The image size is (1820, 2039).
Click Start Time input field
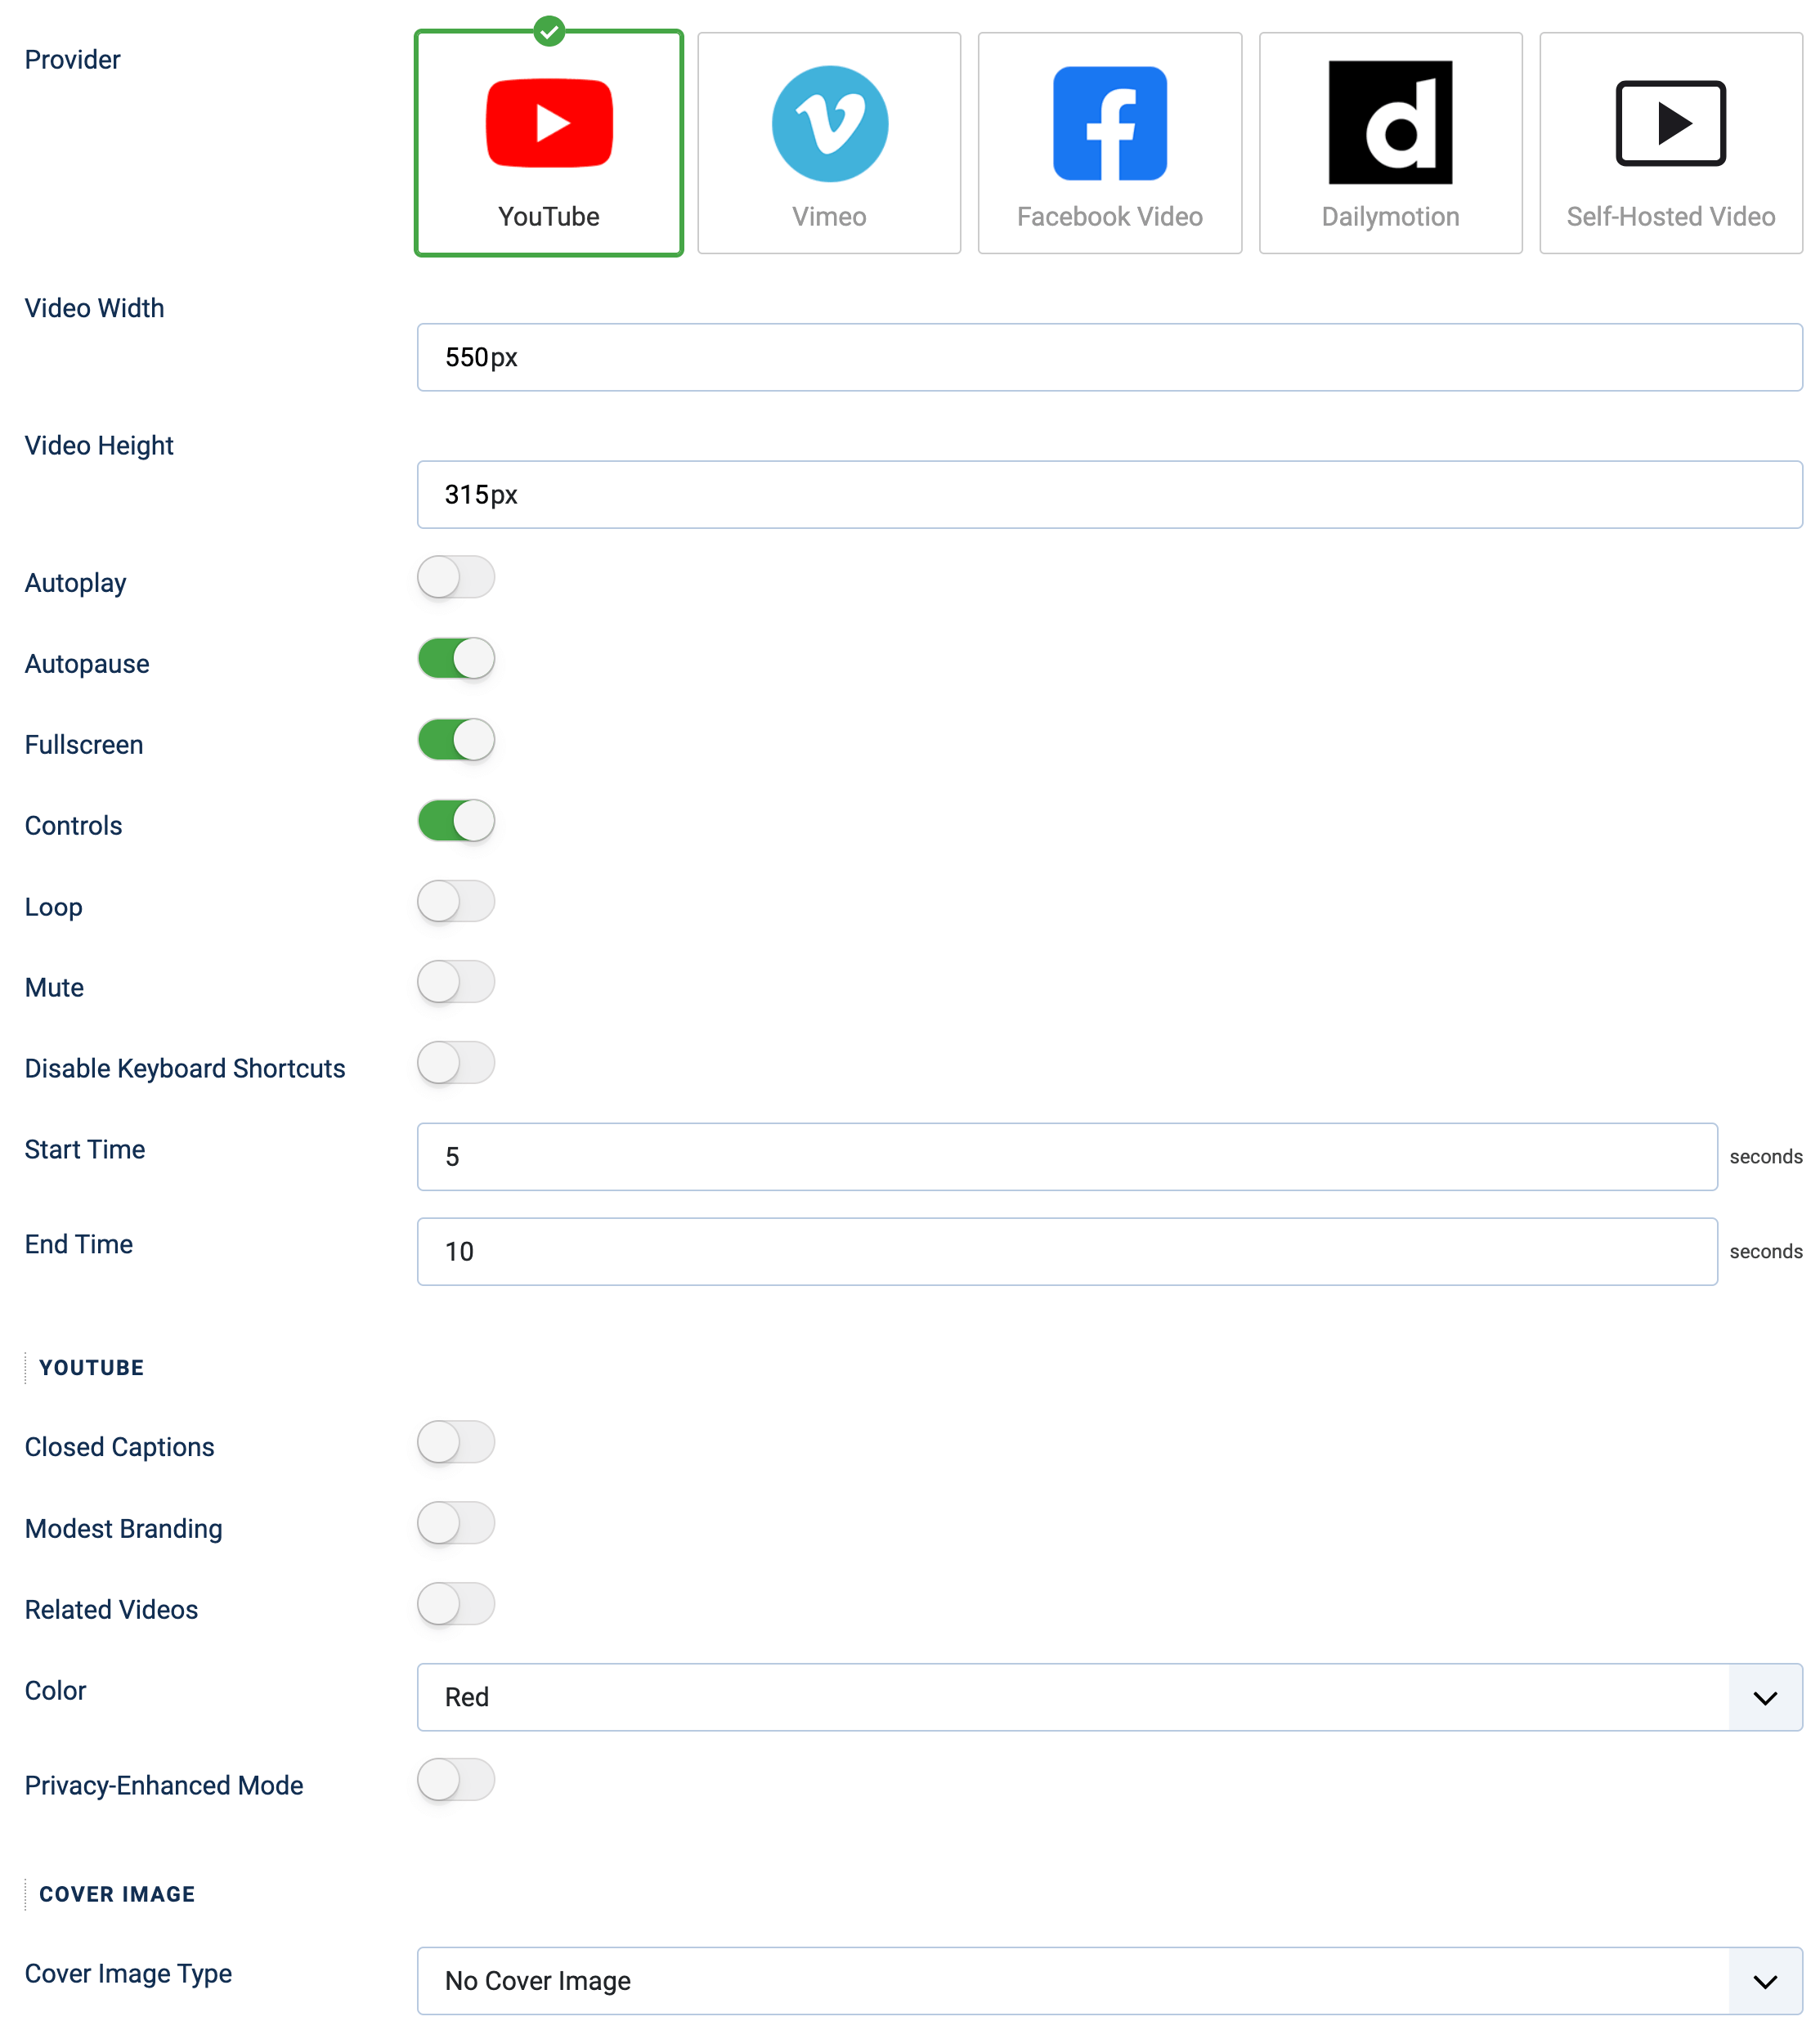[1066, 1155]
